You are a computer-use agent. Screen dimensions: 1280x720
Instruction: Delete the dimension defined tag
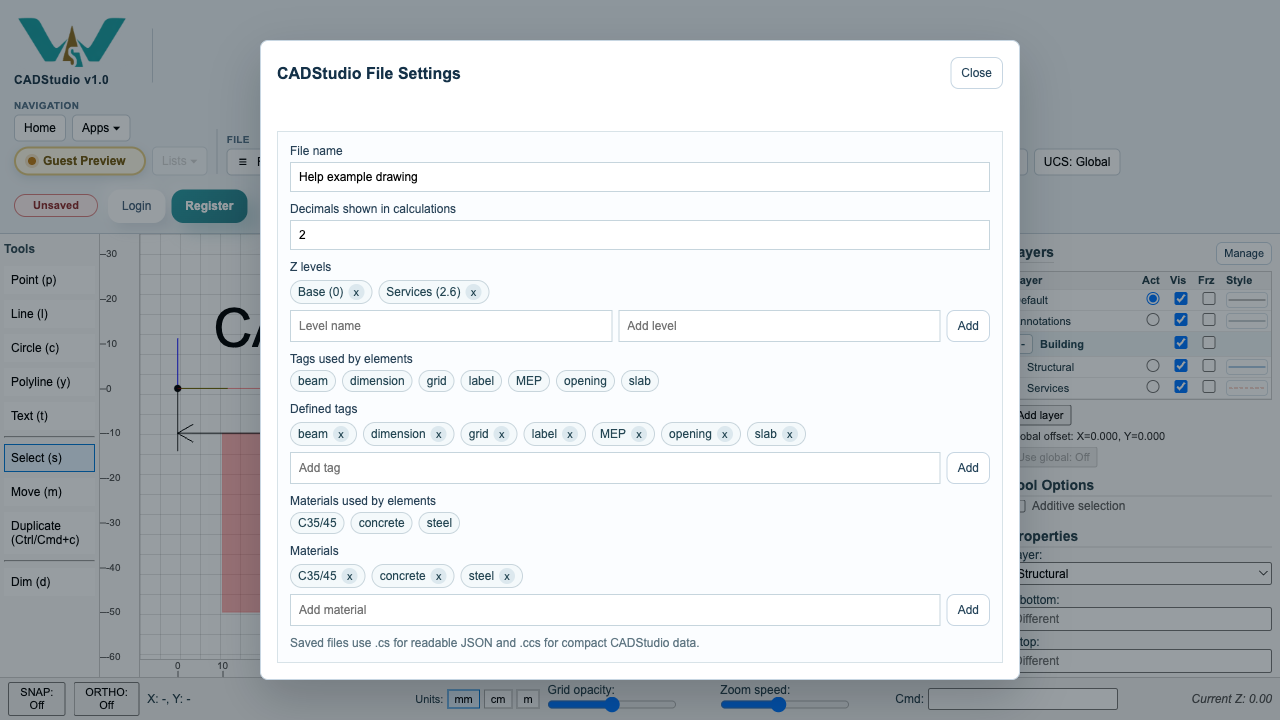point(438,434)
